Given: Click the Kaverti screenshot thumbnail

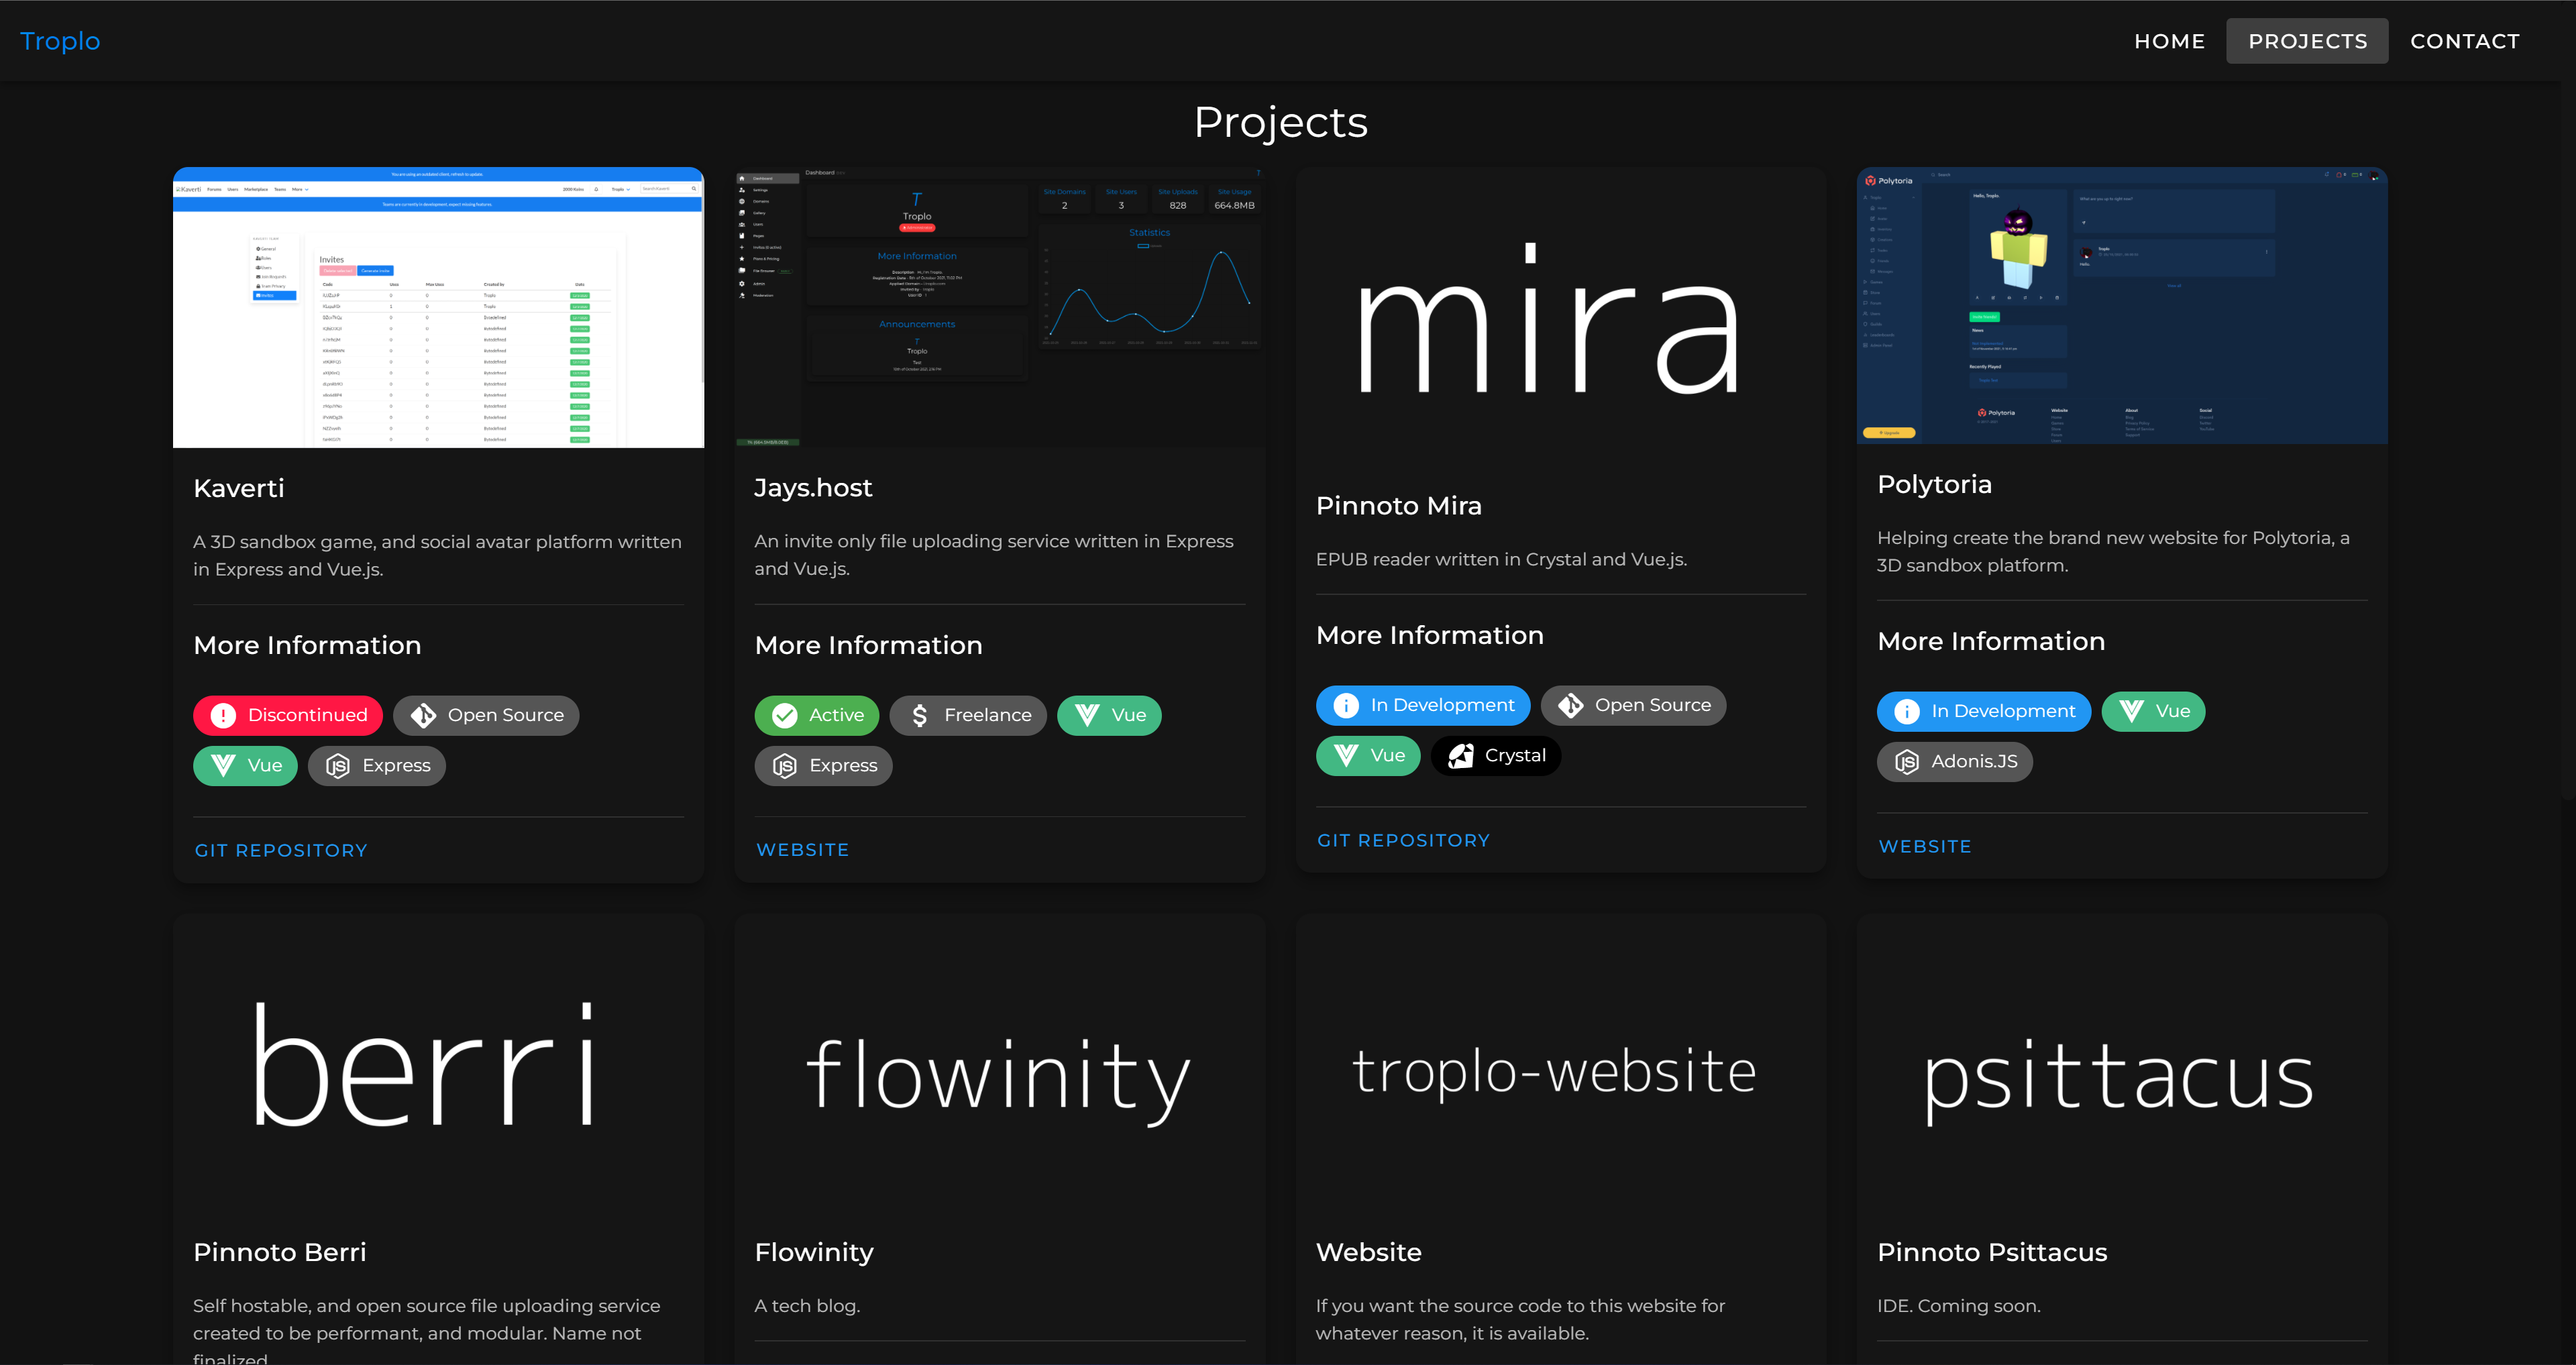Looking at the screenshot, I should (438, 307).
